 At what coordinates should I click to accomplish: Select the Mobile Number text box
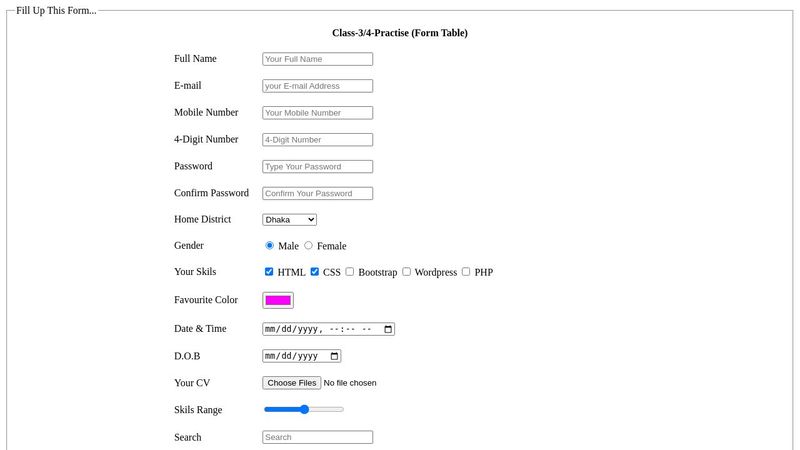317,113
